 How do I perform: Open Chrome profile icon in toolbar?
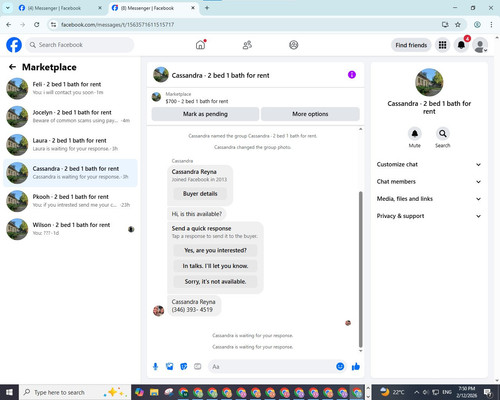pyautogui.click(x=477, y=25)
